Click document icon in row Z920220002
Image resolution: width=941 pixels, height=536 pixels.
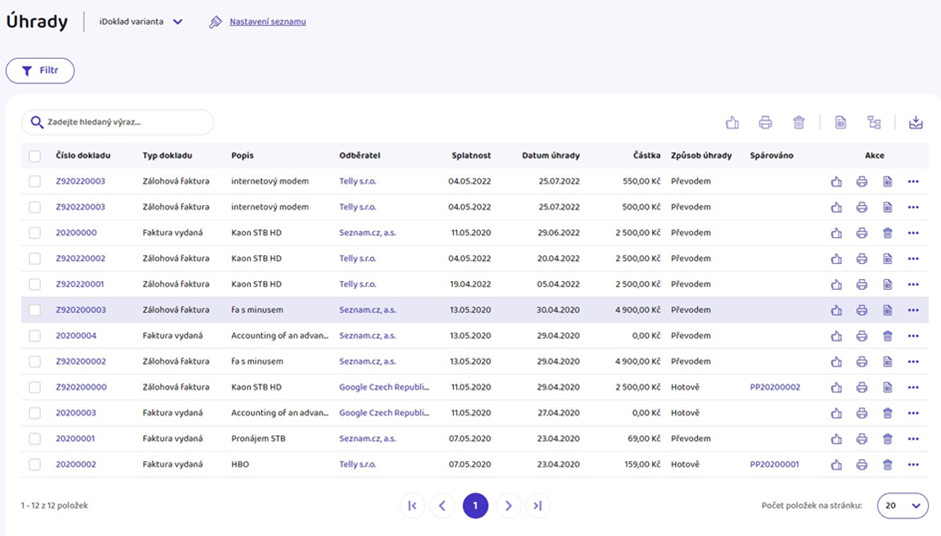(x=888, y=259)
